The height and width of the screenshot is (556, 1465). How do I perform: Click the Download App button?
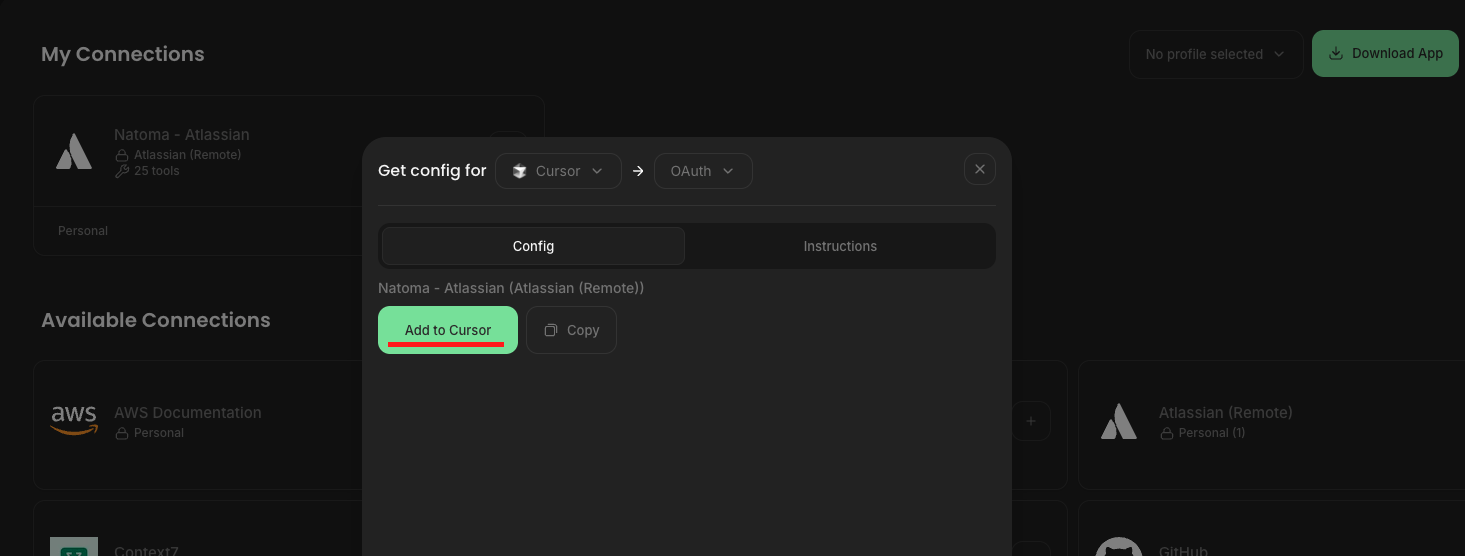point(1385,54)
